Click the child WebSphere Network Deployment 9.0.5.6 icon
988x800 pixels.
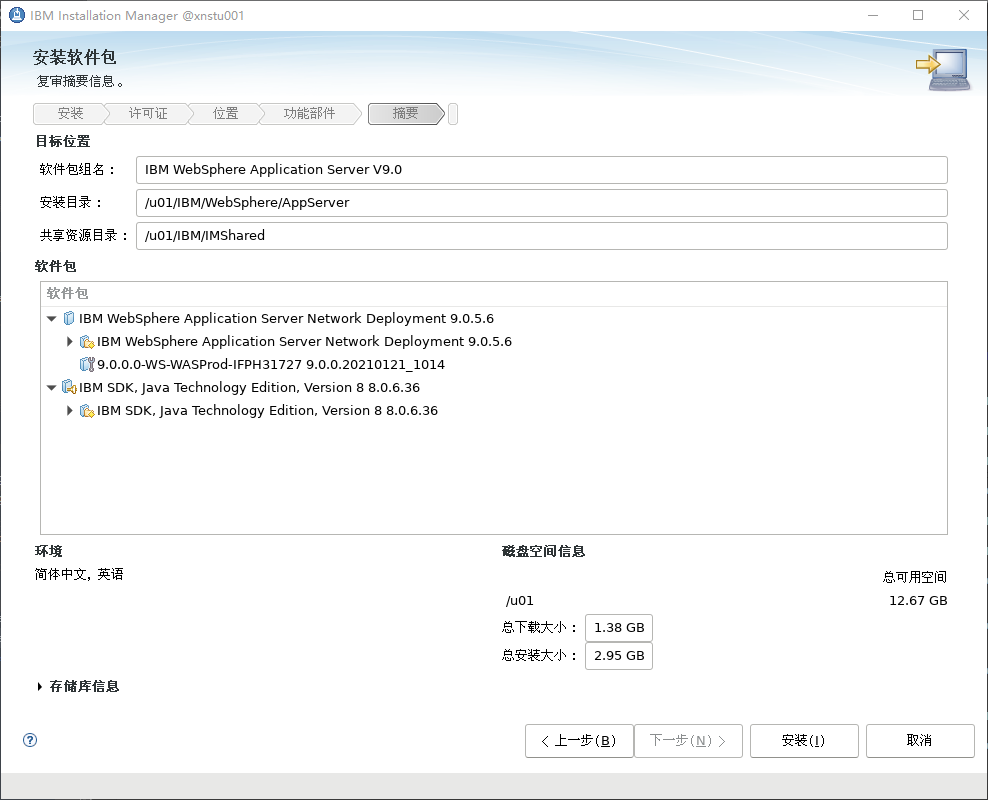tap(87, 341)
